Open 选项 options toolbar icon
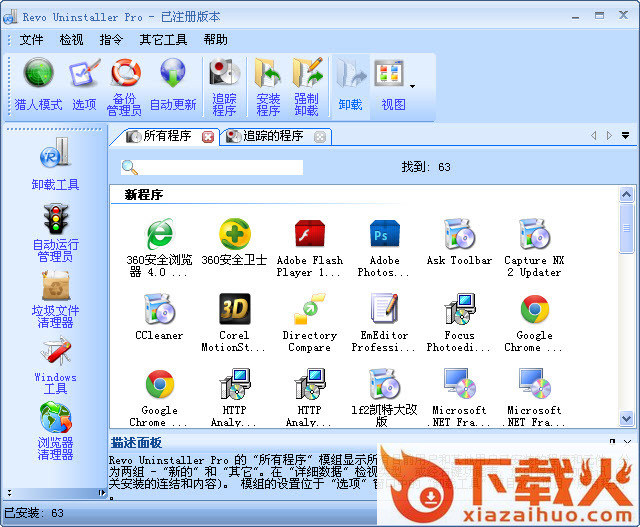 click(84, 86)
